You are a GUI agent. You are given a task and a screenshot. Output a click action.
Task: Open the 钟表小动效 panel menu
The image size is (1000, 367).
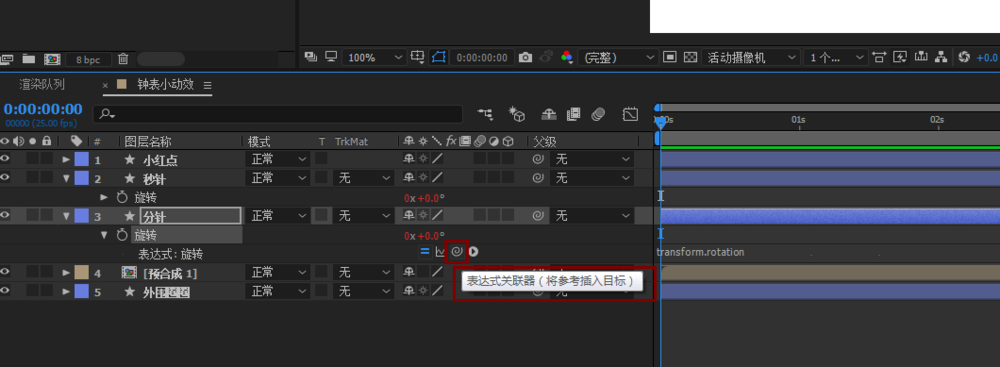(x=207, y=85)
